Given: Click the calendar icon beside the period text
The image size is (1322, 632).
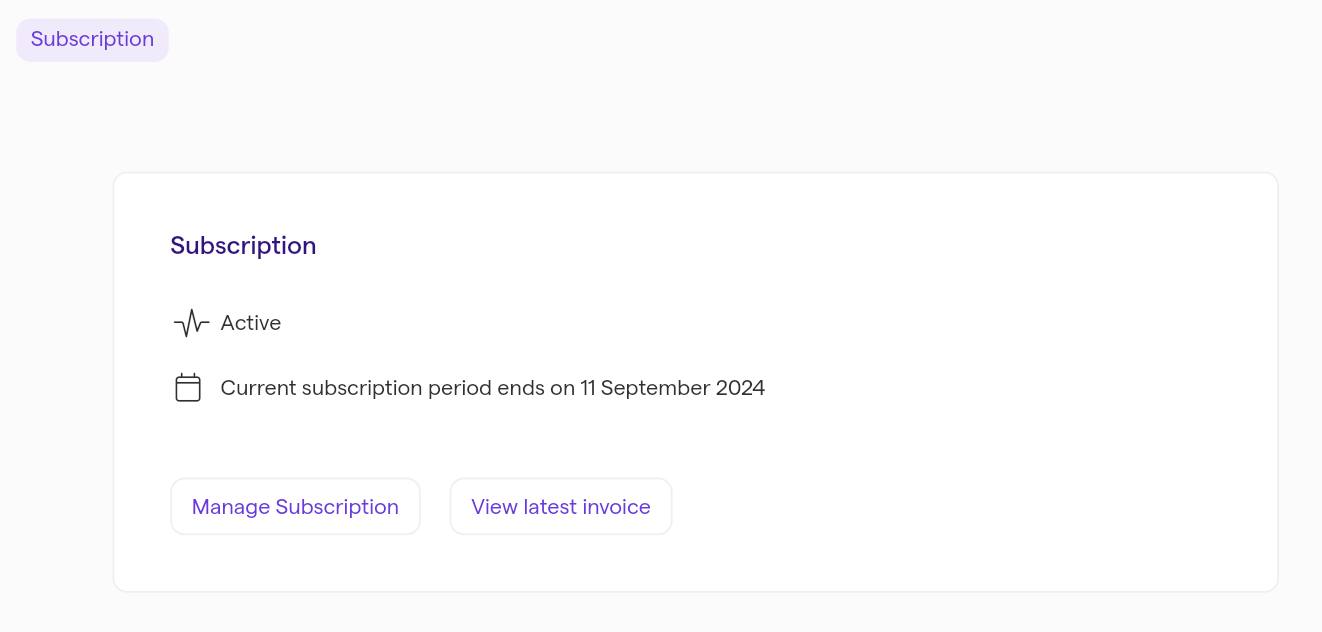Looking at the screenshot, I should click(x=188, y=387).
